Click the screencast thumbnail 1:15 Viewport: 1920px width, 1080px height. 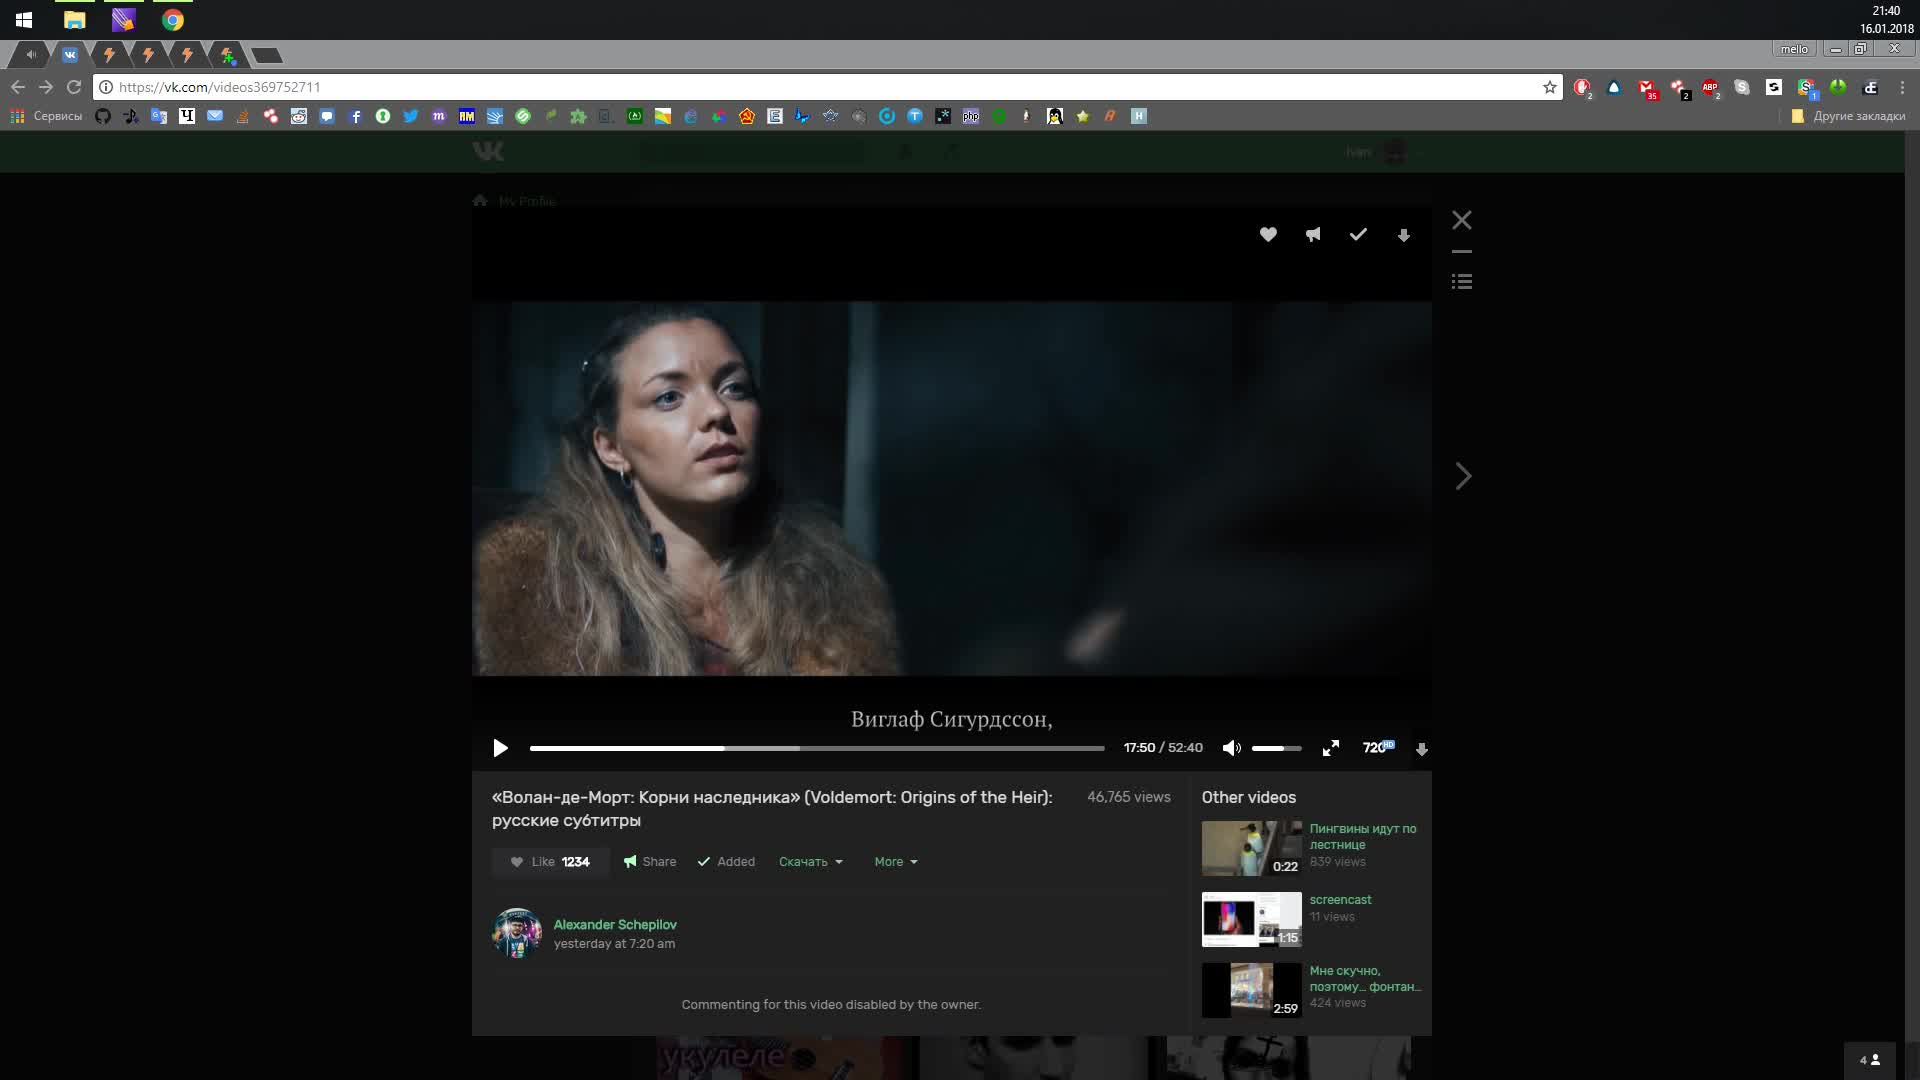click(1252, 919)
